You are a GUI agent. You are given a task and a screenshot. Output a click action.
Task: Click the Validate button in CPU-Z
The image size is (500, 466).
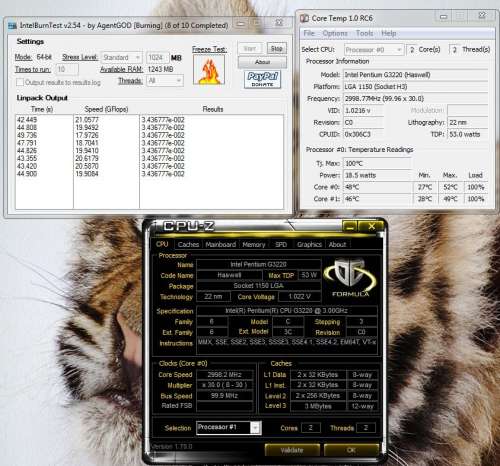pyautogui.click(x=292, y=450)
